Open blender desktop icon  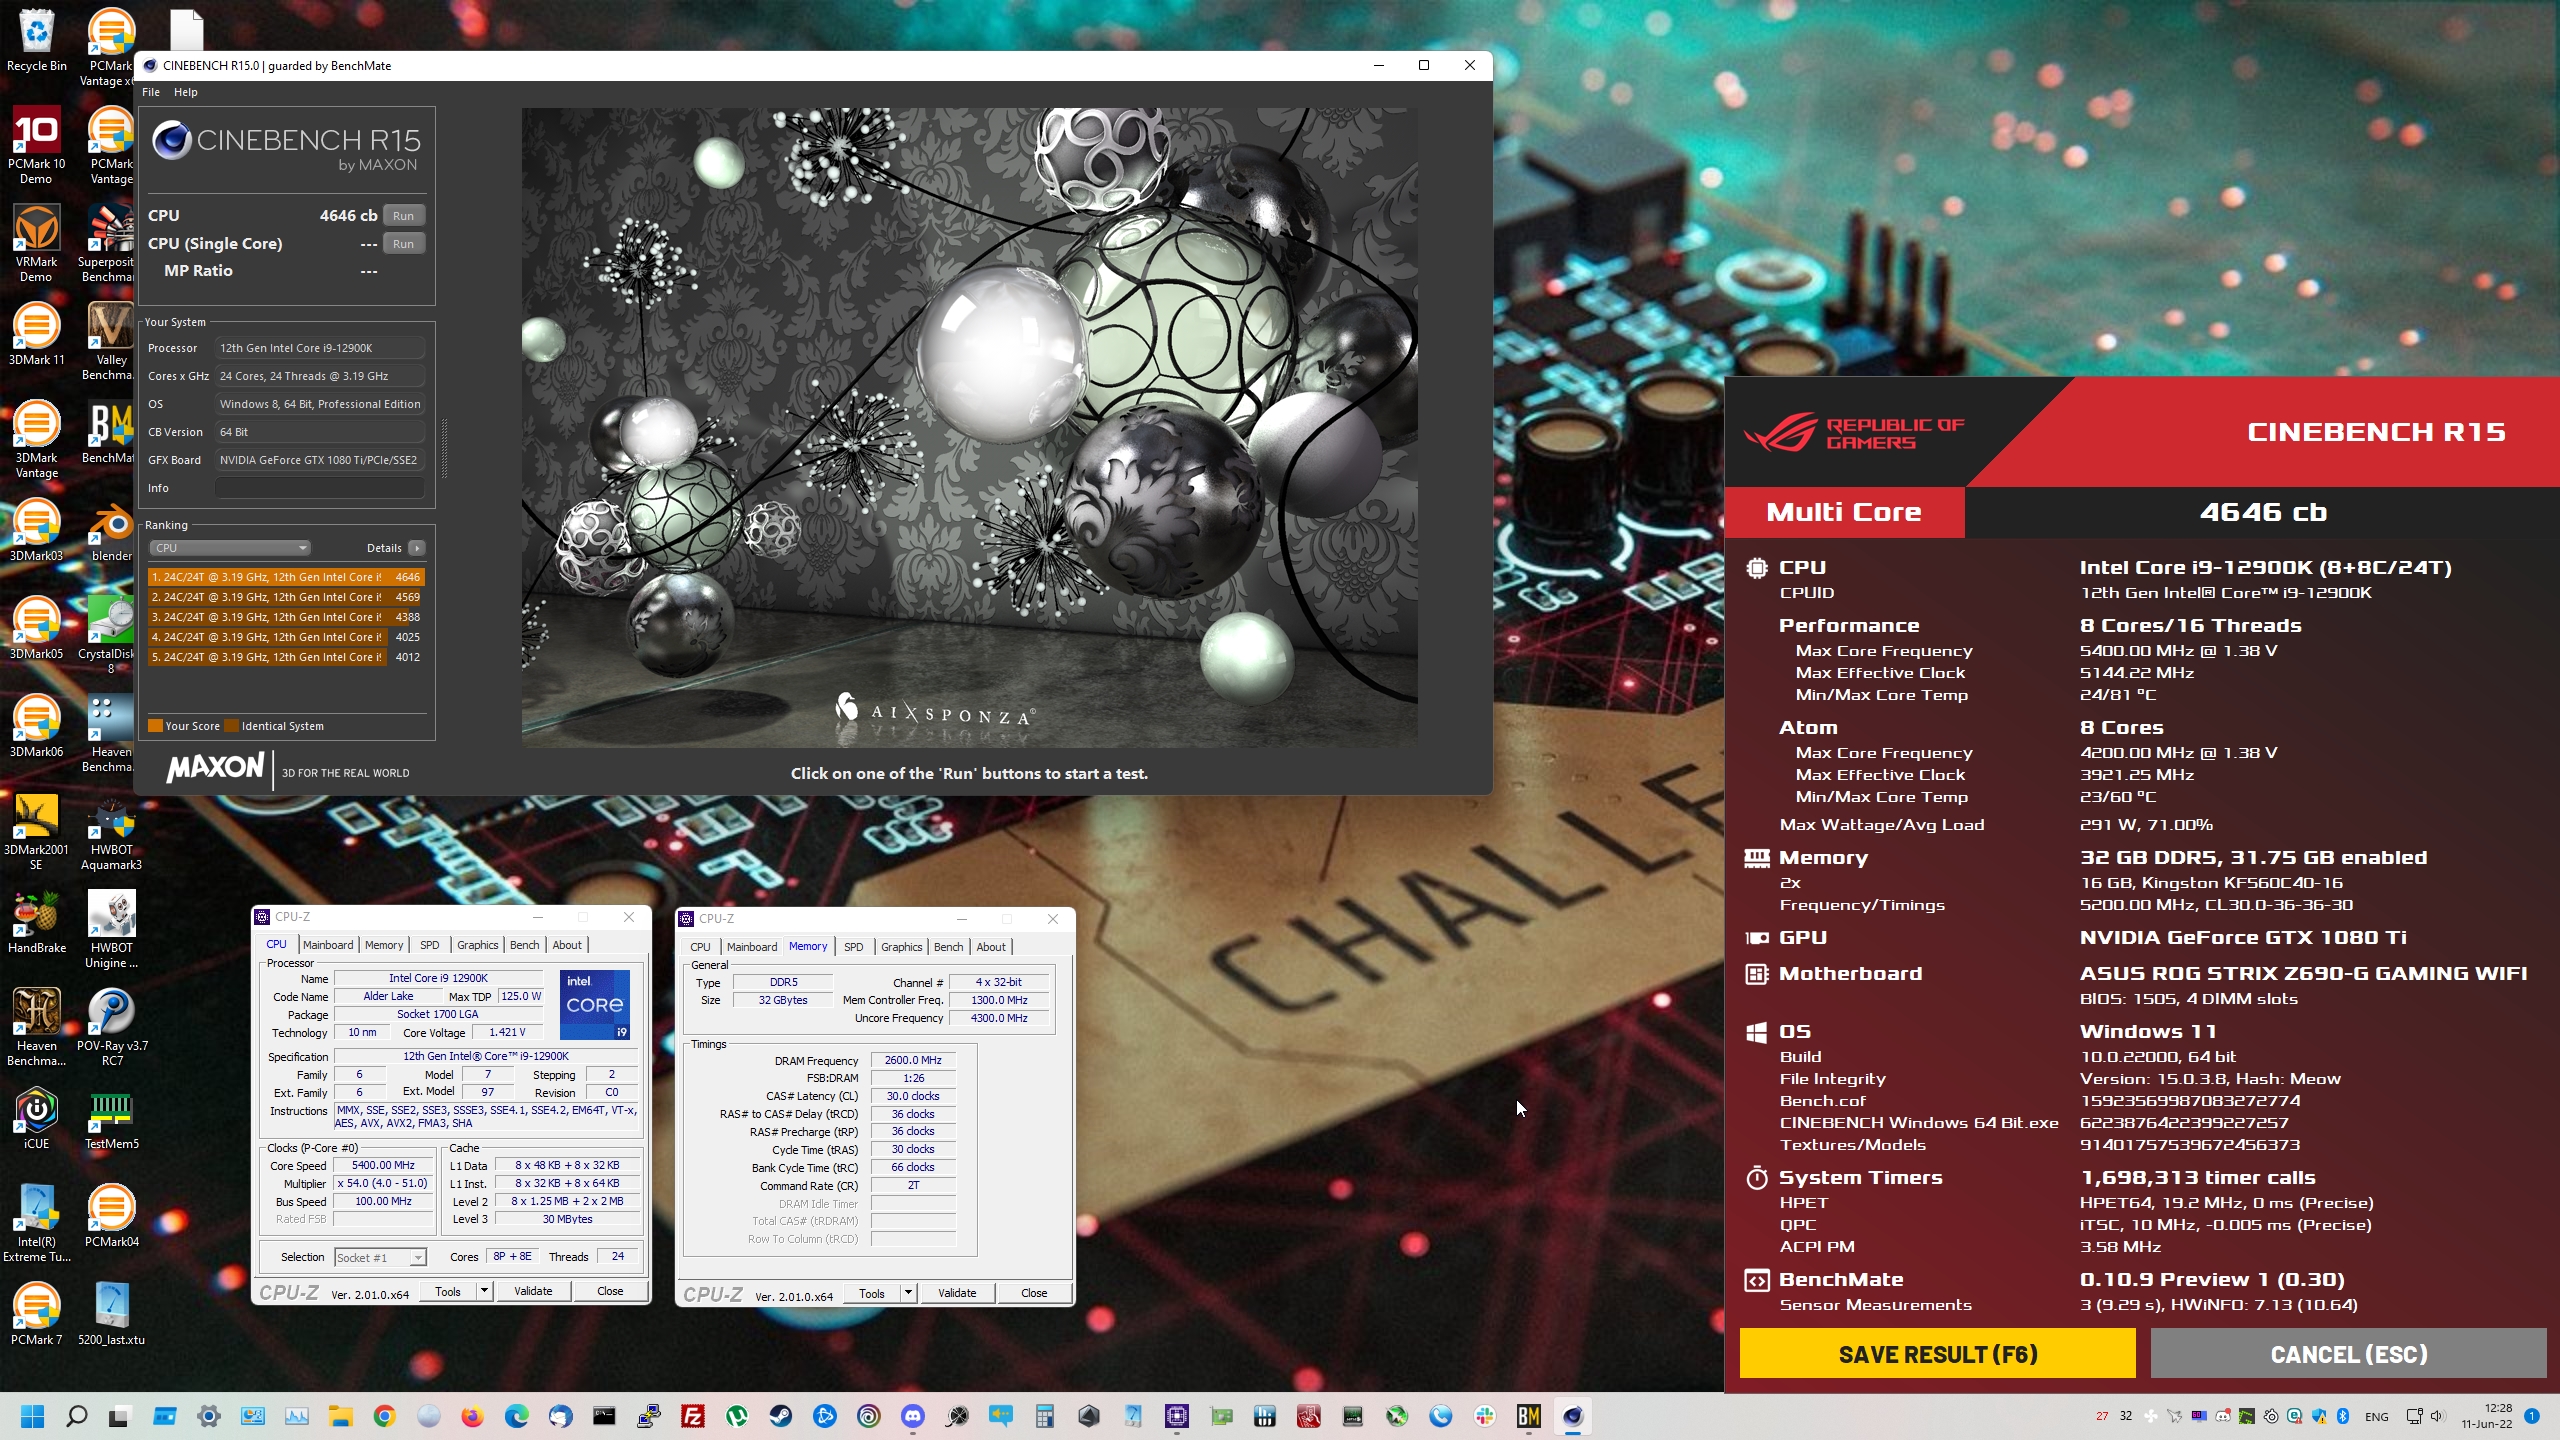(x=111, y=531)
